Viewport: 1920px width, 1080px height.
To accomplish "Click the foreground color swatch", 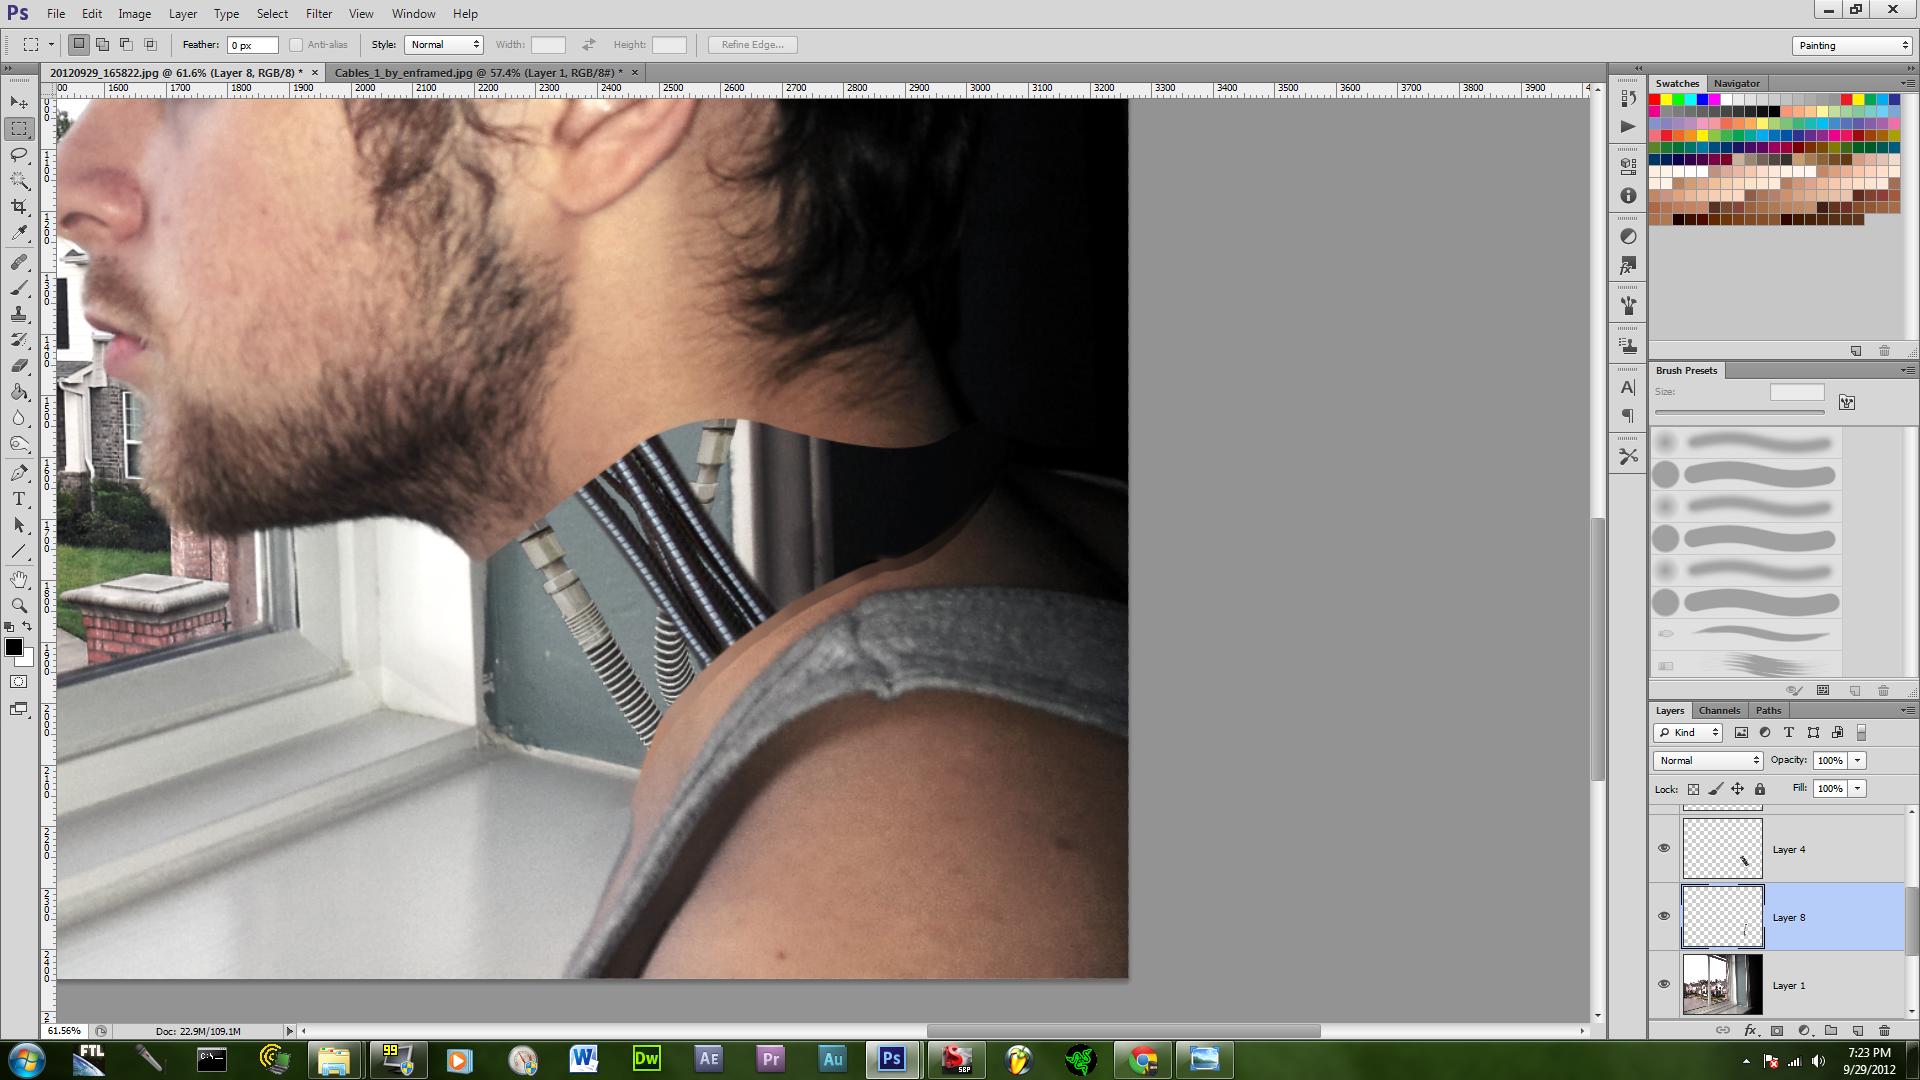I will pos(14,647).
